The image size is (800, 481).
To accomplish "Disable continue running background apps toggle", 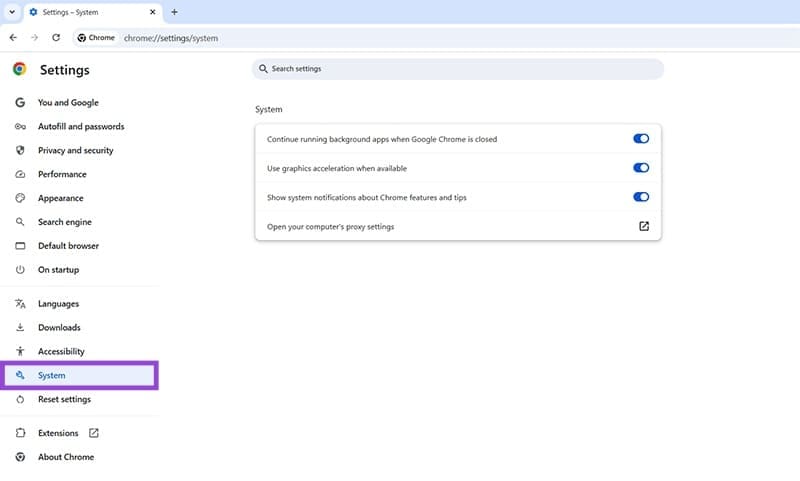I will tap(641, 139).
